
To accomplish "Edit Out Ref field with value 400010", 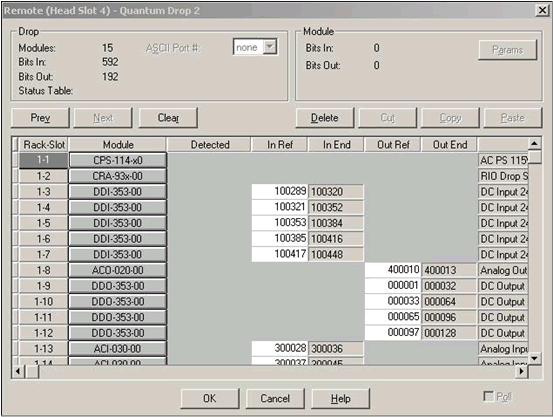I will 393,270.
